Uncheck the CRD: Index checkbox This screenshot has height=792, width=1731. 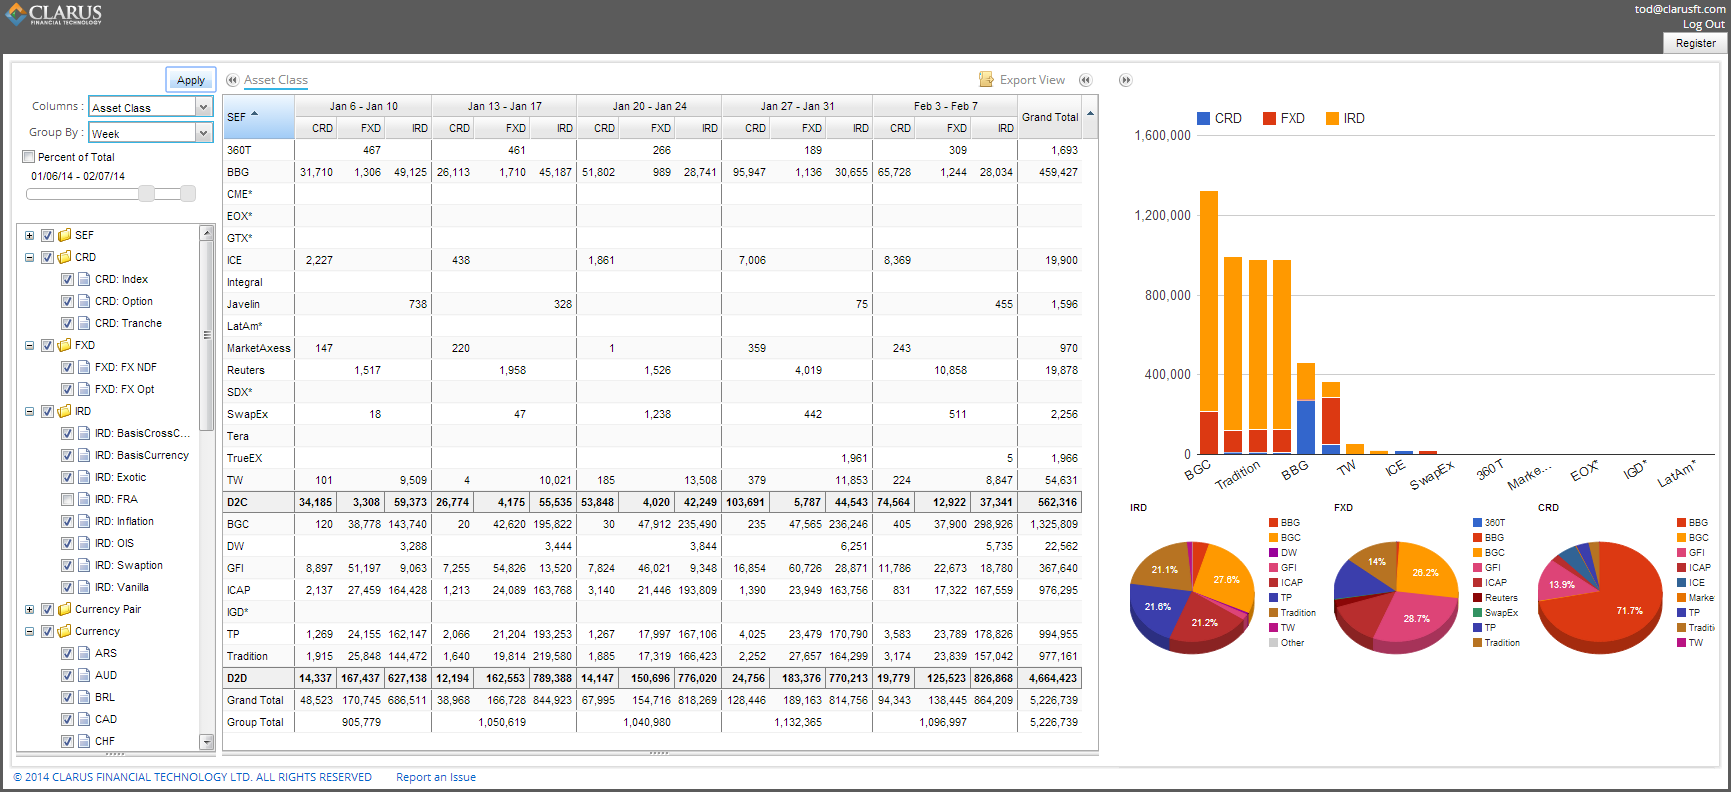tap(67, 279)
